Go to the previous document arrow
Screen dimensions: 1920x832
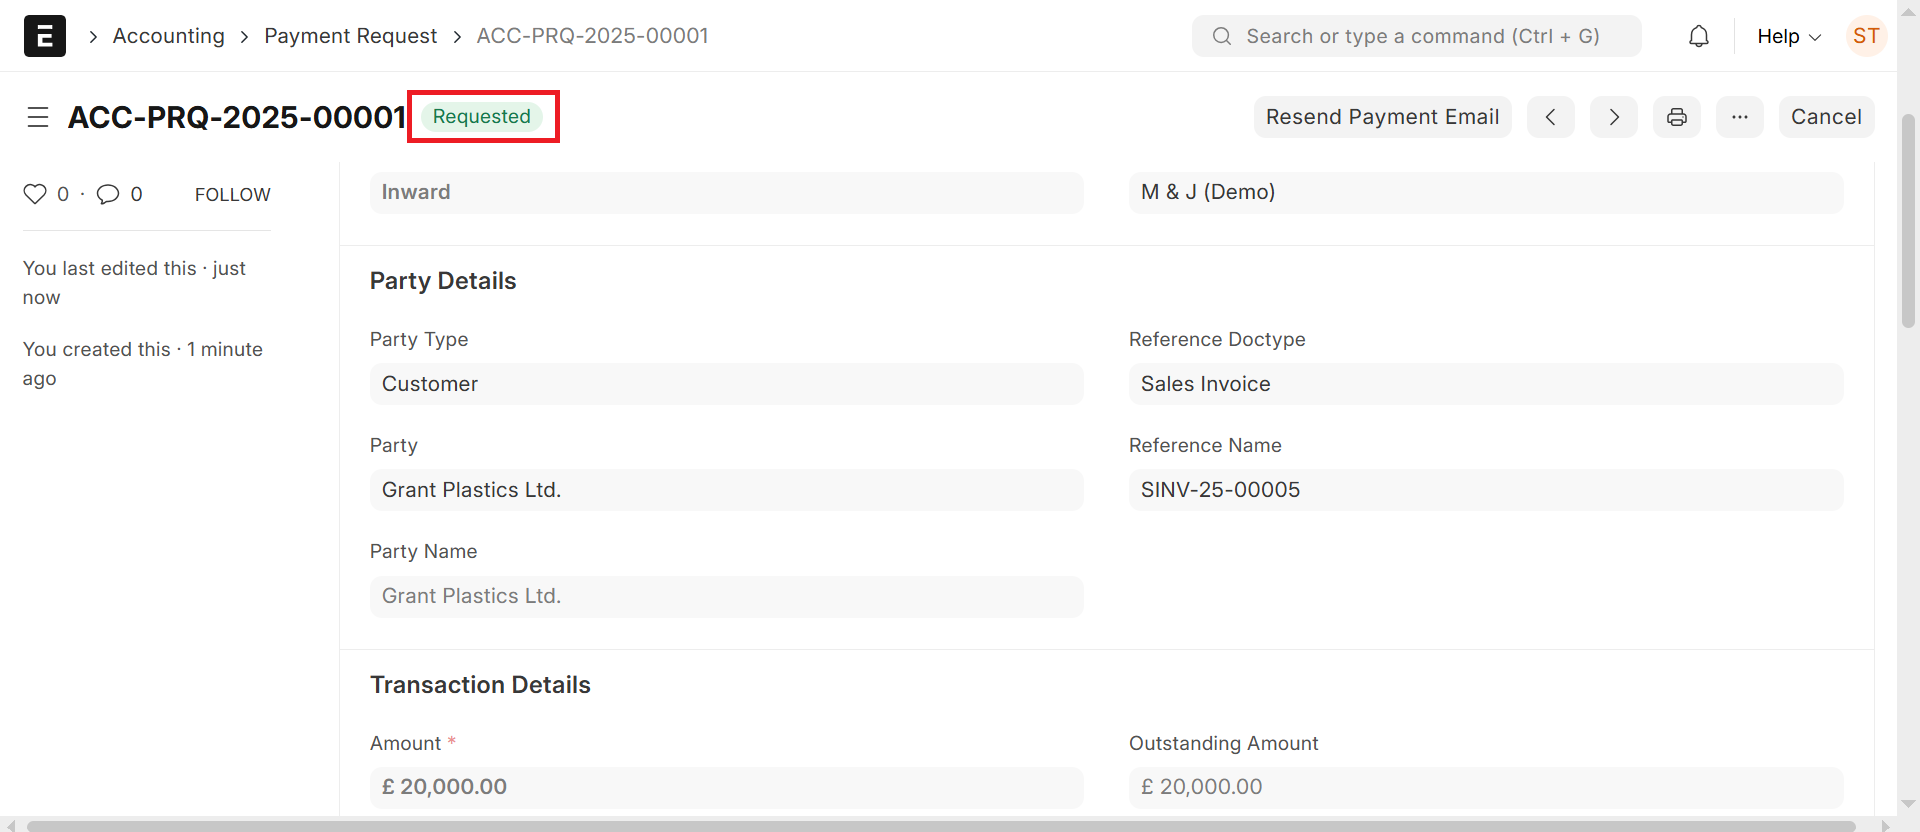click(x=1550, y=117)
